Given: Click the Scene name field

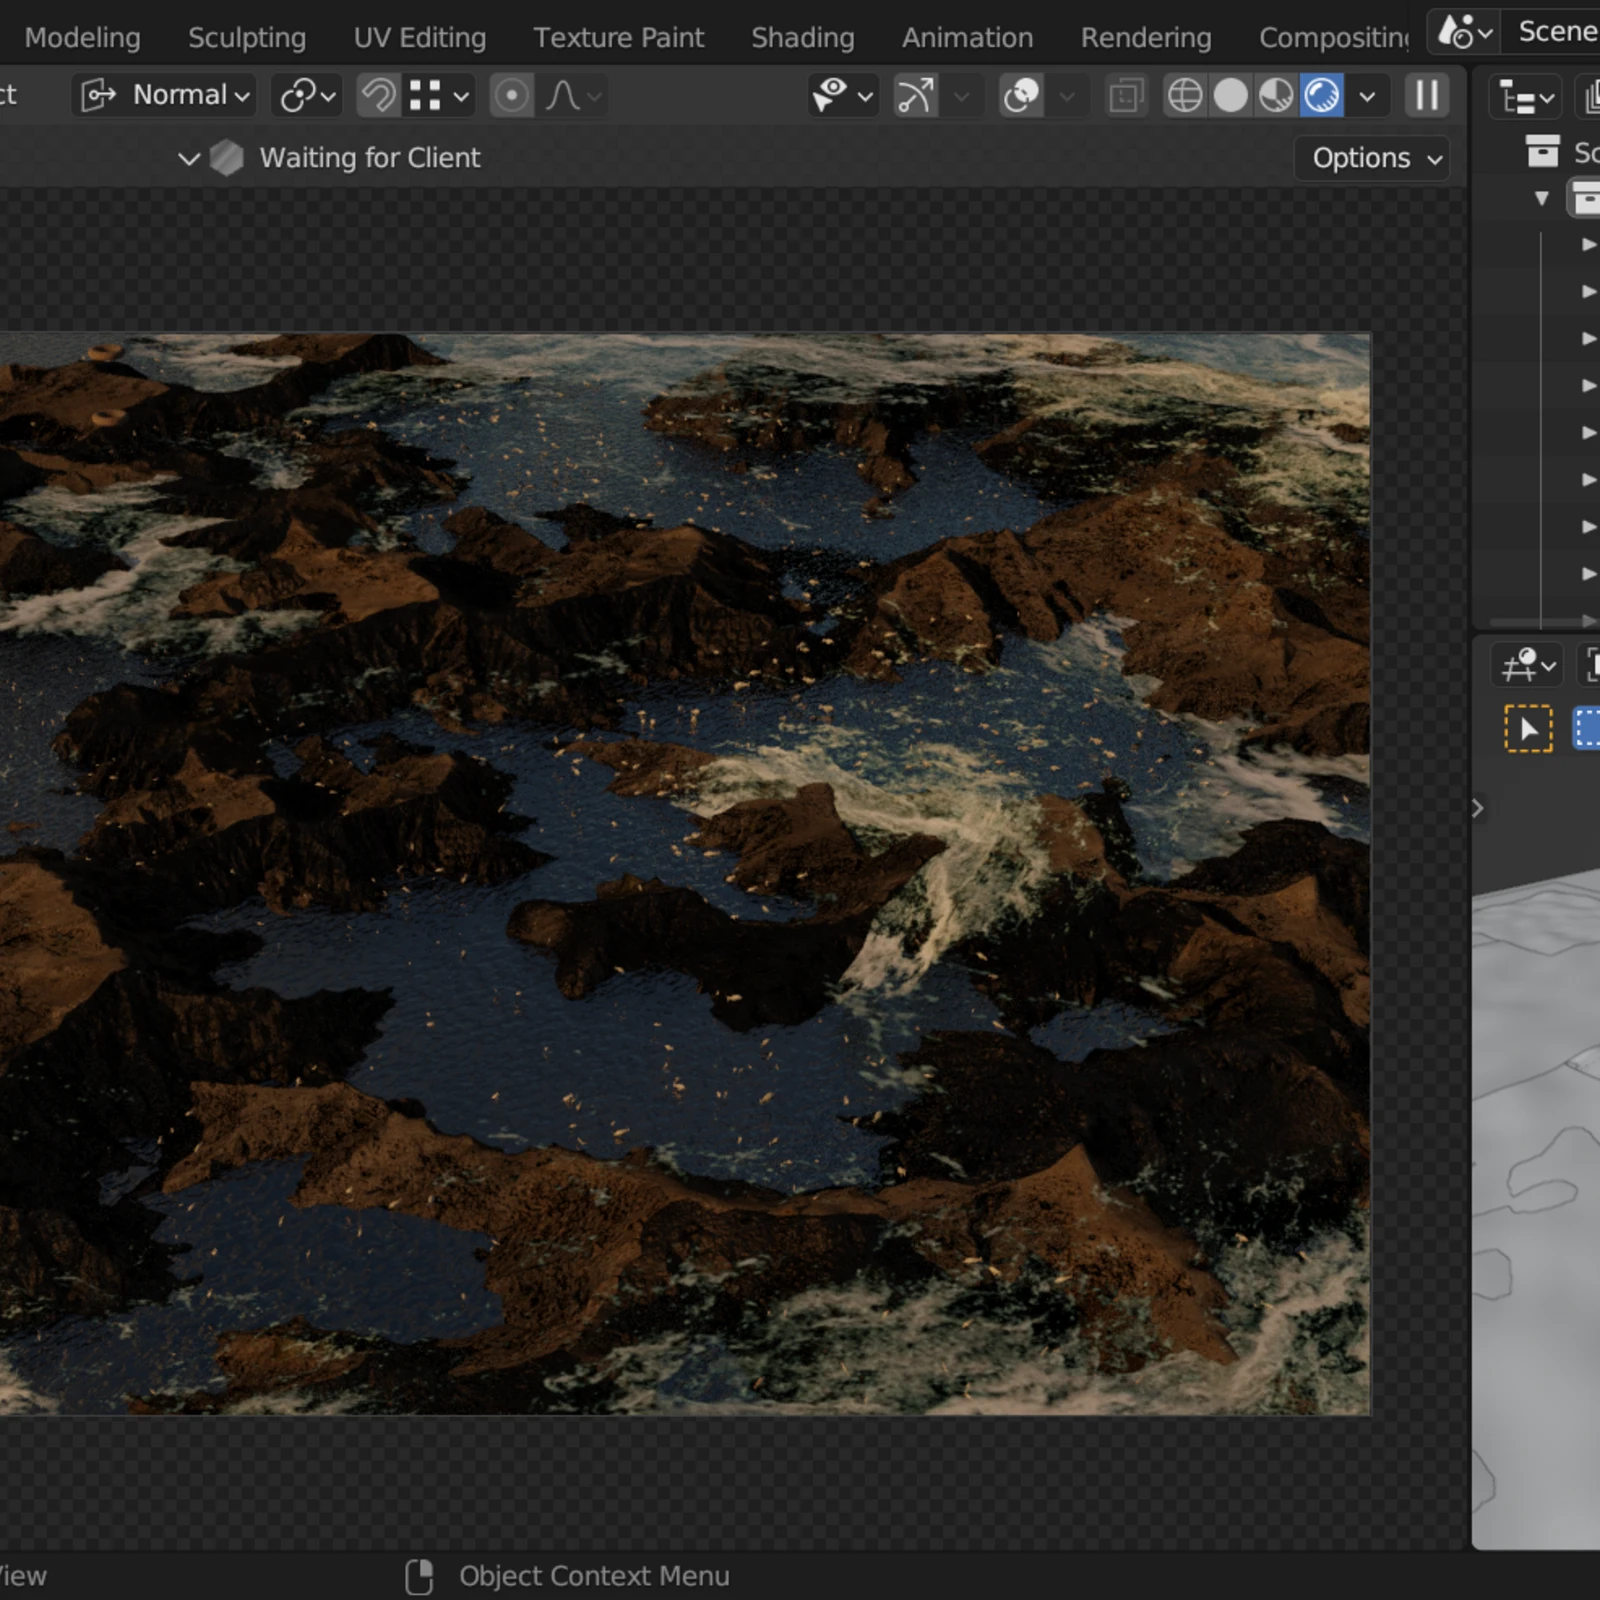Looking at the screenshot, I should pos(1557,32).
